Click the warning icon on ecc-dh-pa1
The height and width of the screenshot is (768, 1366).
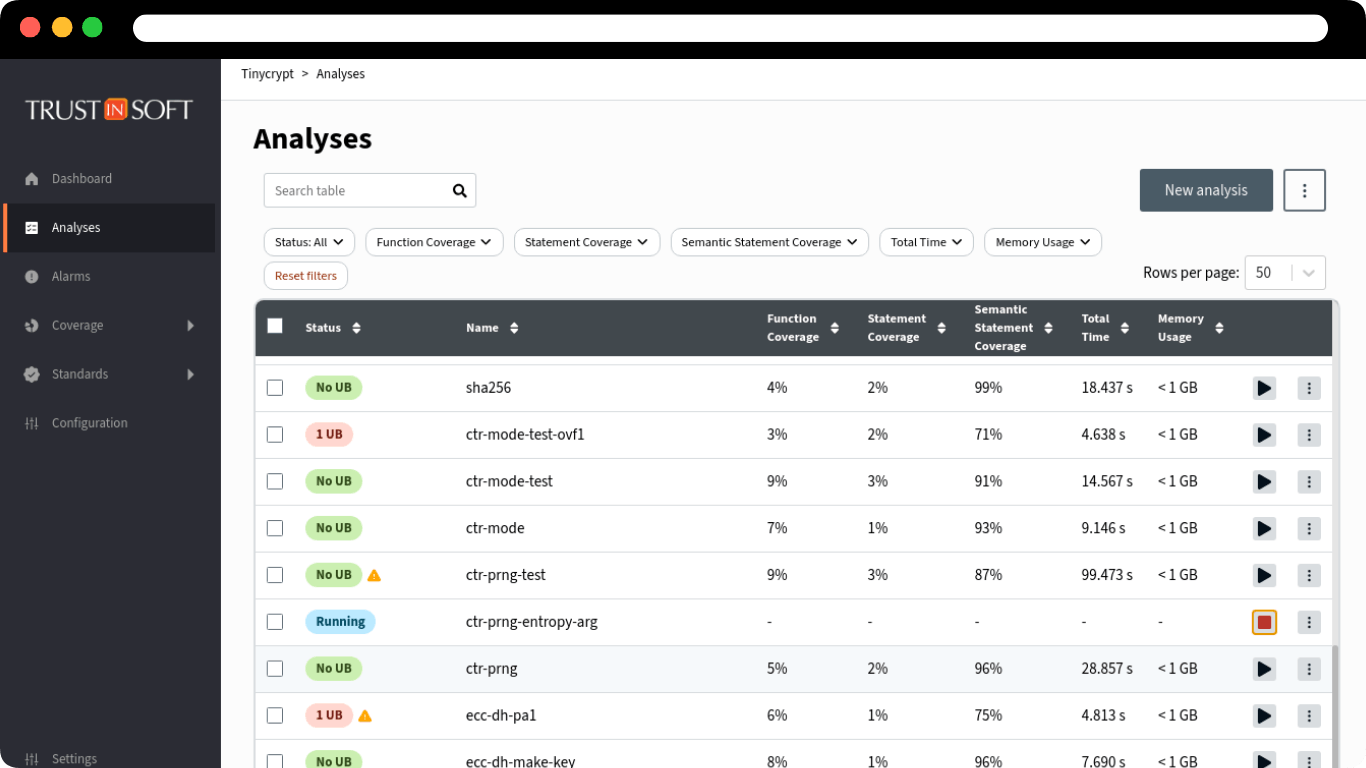[x=365, y=716]
